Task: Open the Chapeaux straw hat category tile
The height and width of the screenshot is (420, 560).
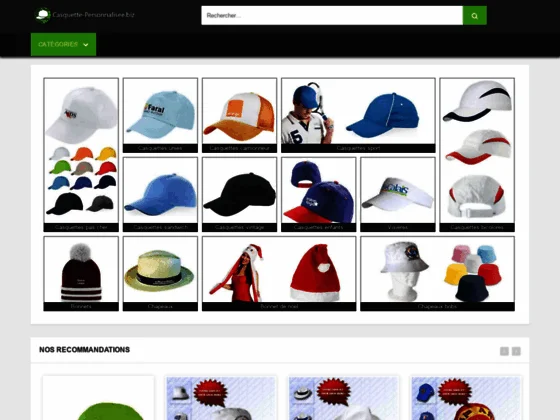Action: (x=160, y=274)
